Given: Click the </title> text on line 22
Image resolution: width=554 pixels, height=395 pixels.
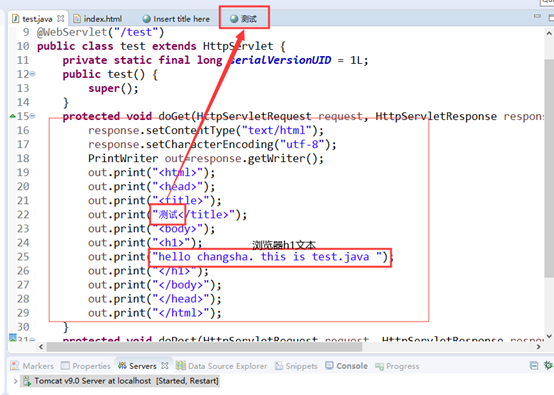Looking at the screenshot, I should coord(203,214).
